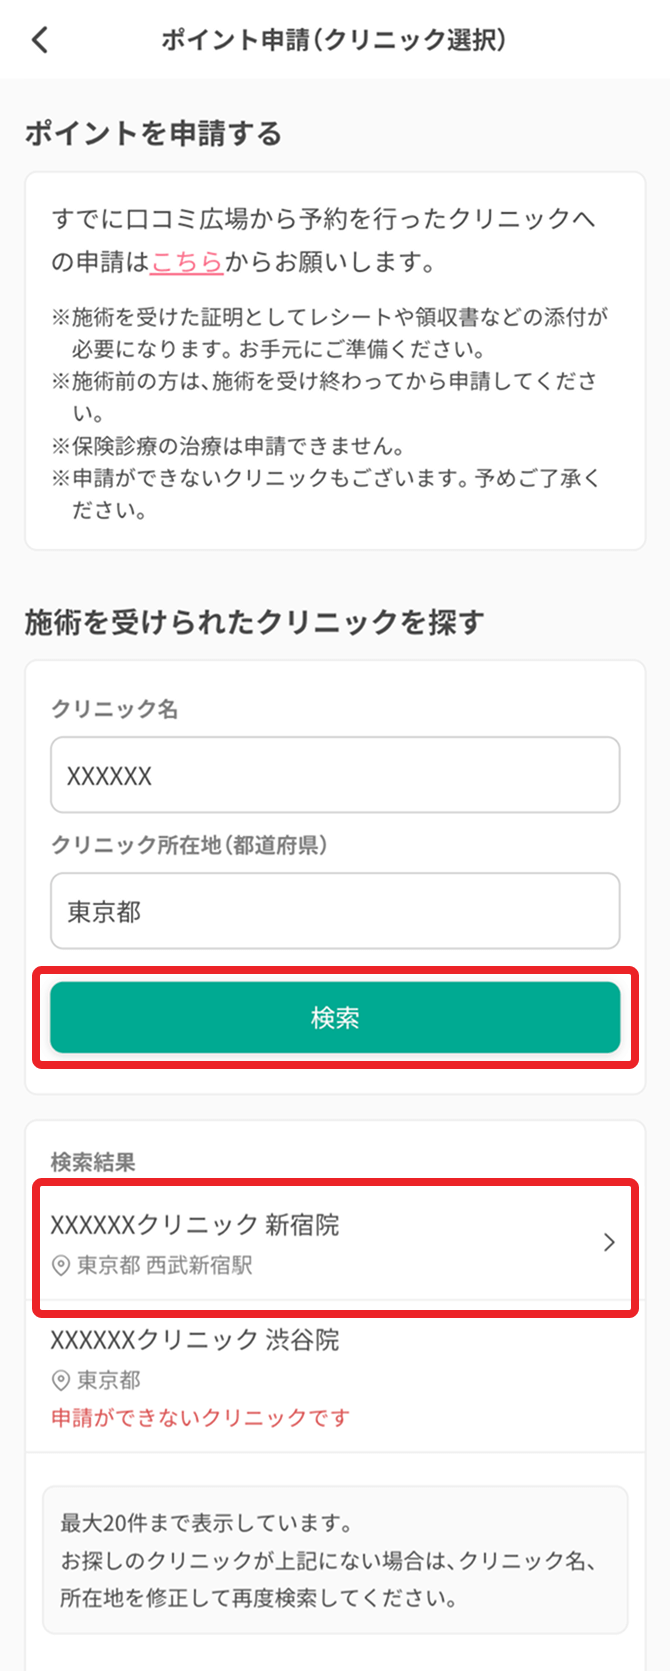Image resolution: width=670 pixels, height=1671 pixels.
Task: Click the ポイントを申請する heading
Action: coord(154,134)
